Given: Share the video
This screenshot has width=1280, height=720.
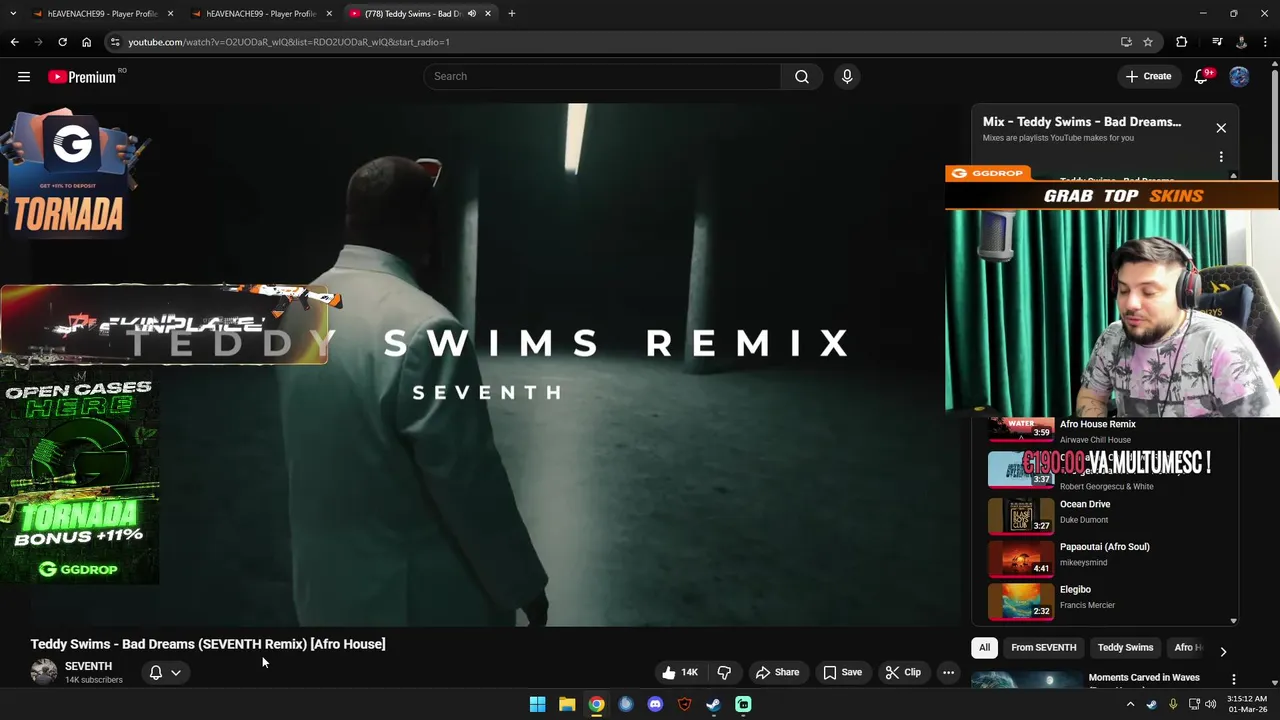Looking at the screenshot, I should point(777,672).
